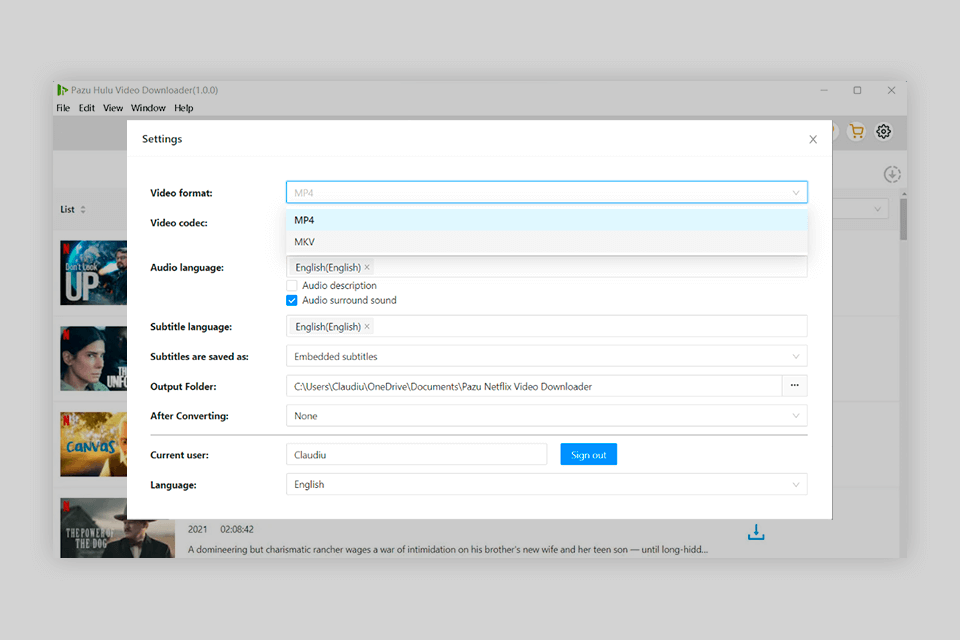This screenshot has width=960, height=640.
Task: Open the Edit menu
Action: click(86, 108)
